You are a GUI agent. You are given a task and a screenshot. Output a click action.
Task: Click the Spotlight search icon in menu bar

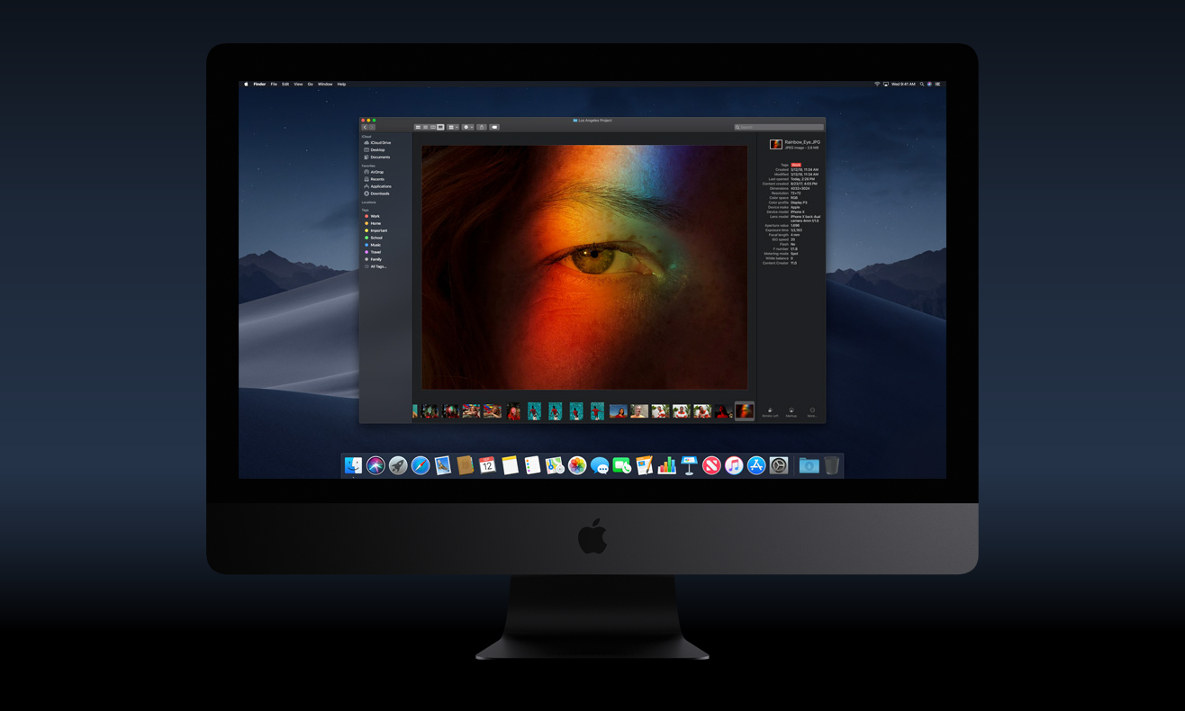(922, 84)
